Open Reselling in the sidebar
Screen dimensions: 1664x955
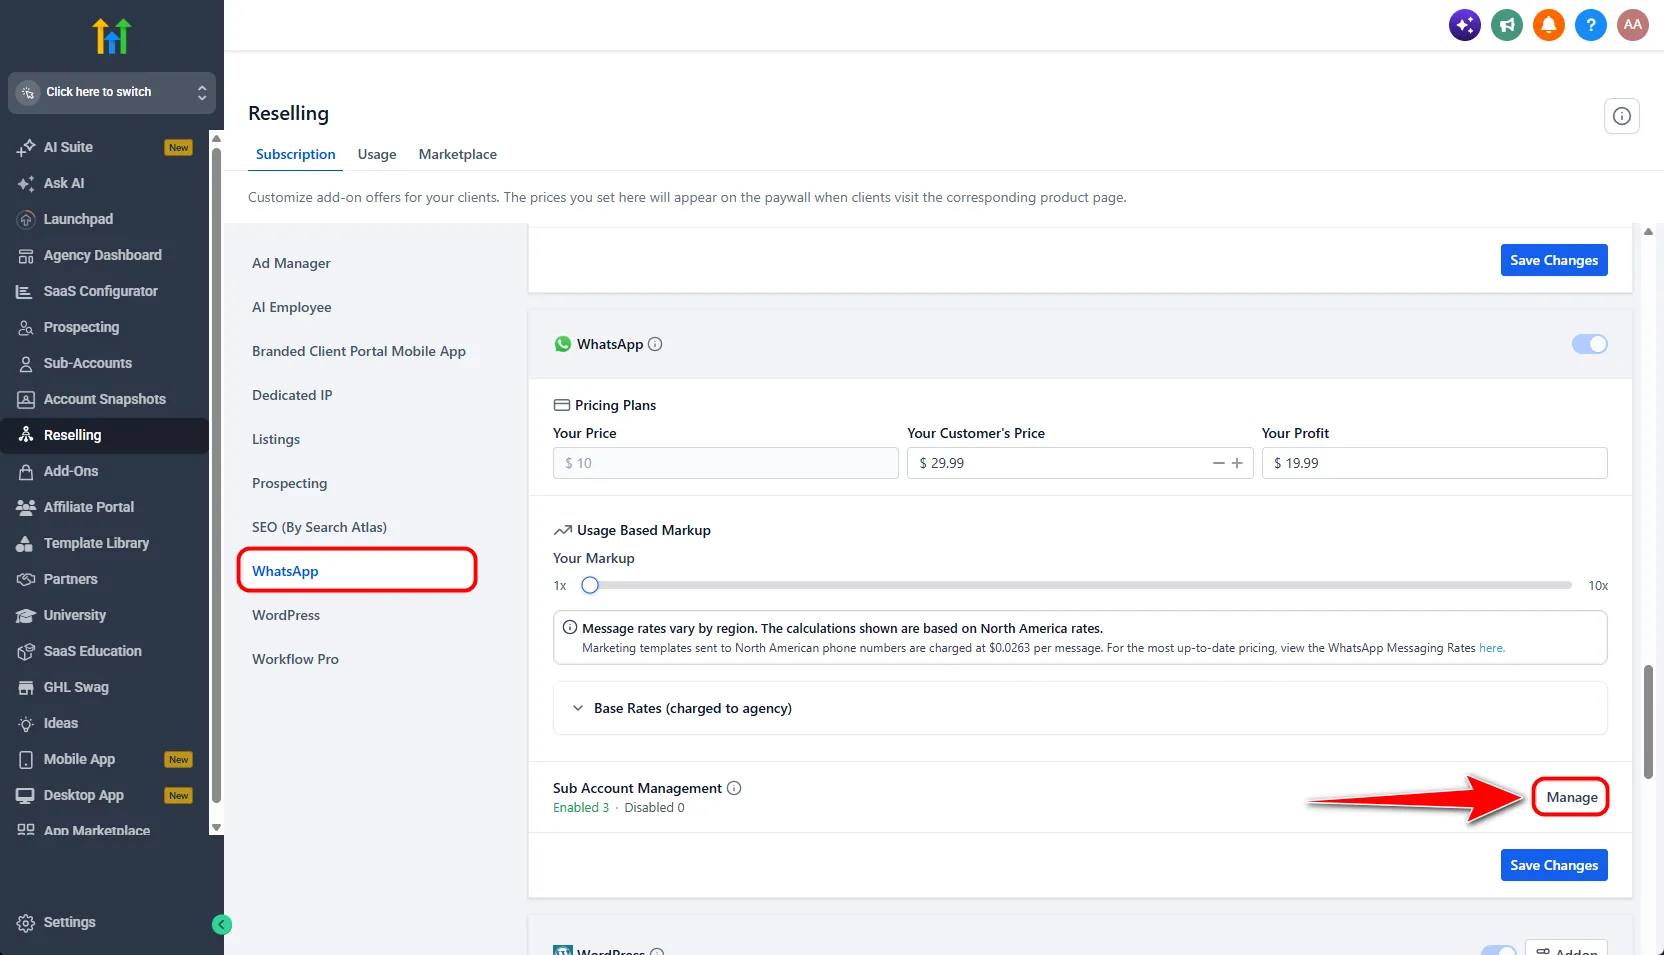[x=104, y=435]
